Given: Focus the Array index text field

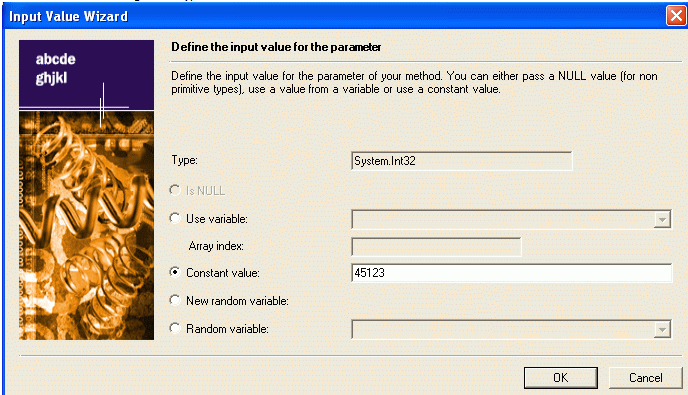Looking at the screenshot, I should [x=436, y=247].
